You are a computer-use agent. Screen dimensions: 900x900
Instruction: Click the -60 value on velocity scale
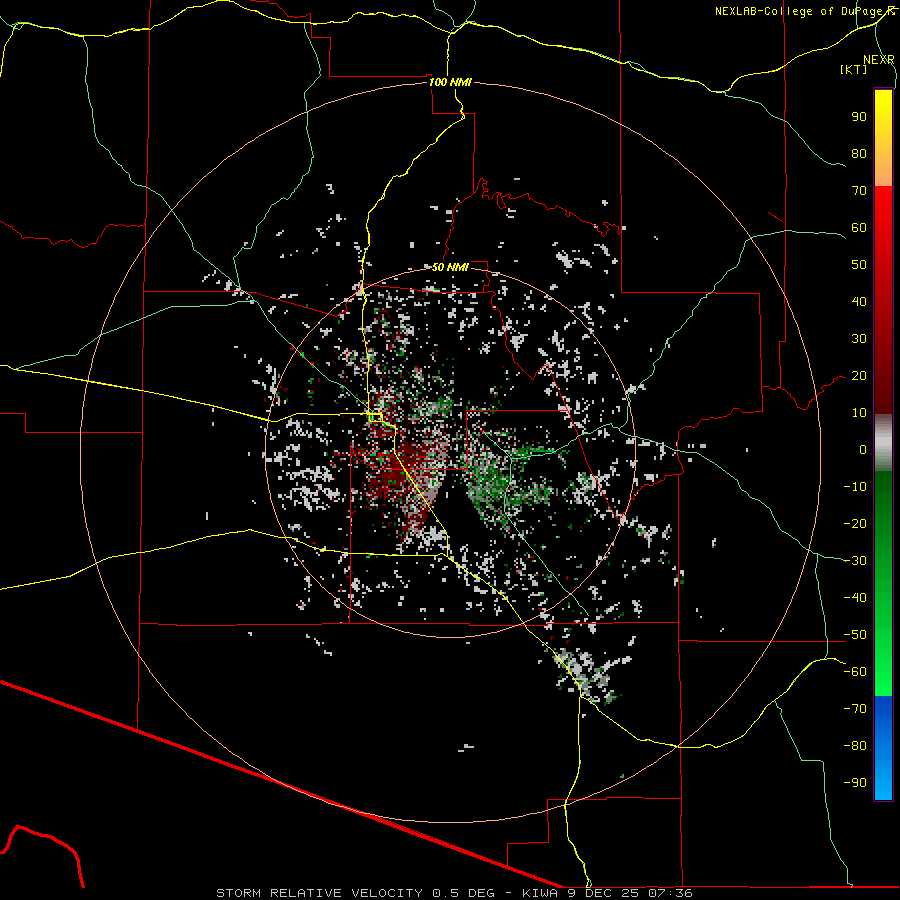coord(855,672)
